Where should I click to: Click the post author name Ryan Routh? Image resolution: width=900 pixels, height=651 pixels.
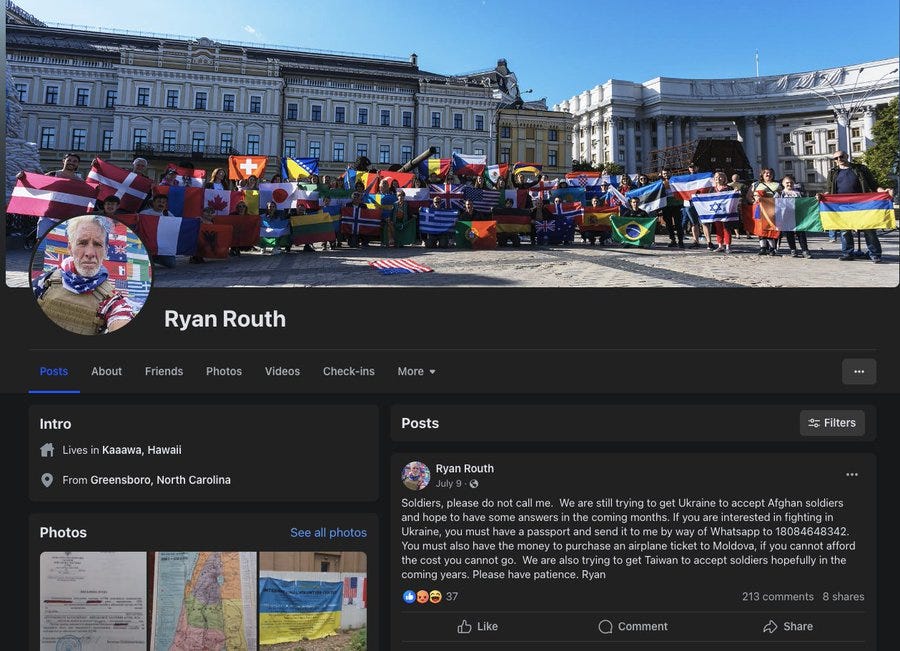click(464, 468)
